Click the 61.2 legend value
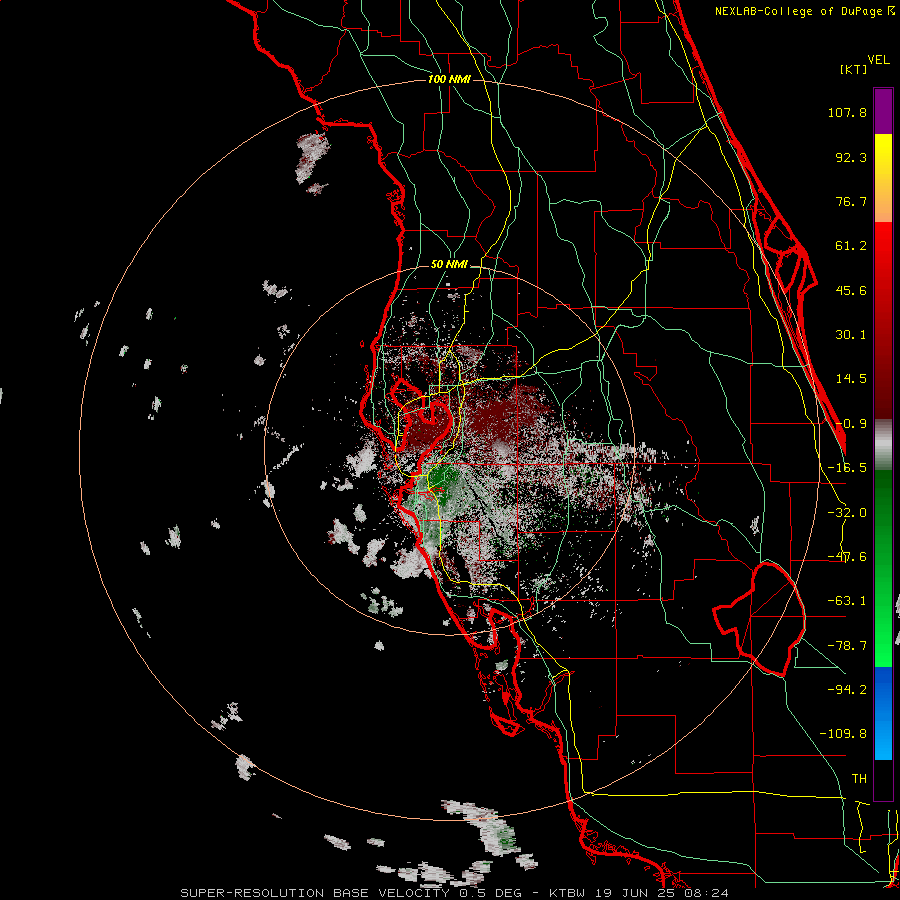This screenshot has height=900, width=900. pyautogui.click(x=851, y=246)
